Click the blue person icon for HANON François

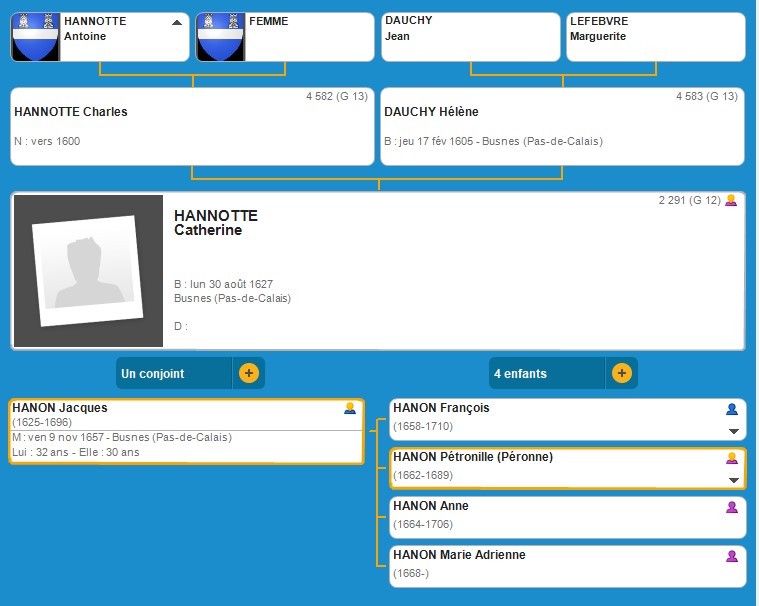[x=732, y=409]
